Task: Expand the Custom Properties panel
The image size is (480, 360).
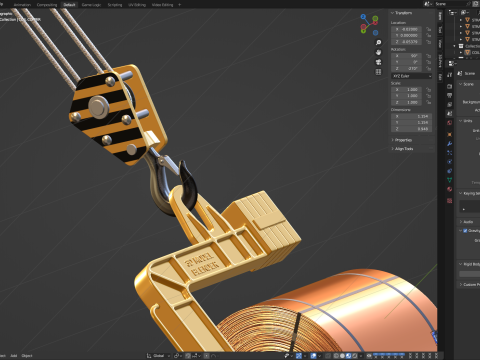Action: [461, 284]
